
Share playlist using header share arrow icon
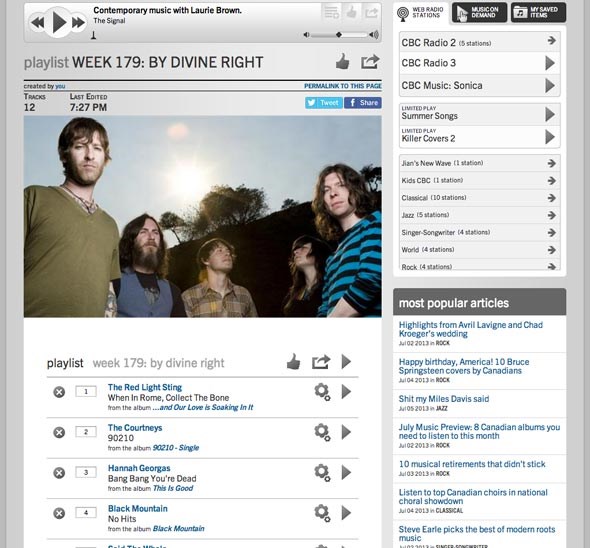coord(370,62)
